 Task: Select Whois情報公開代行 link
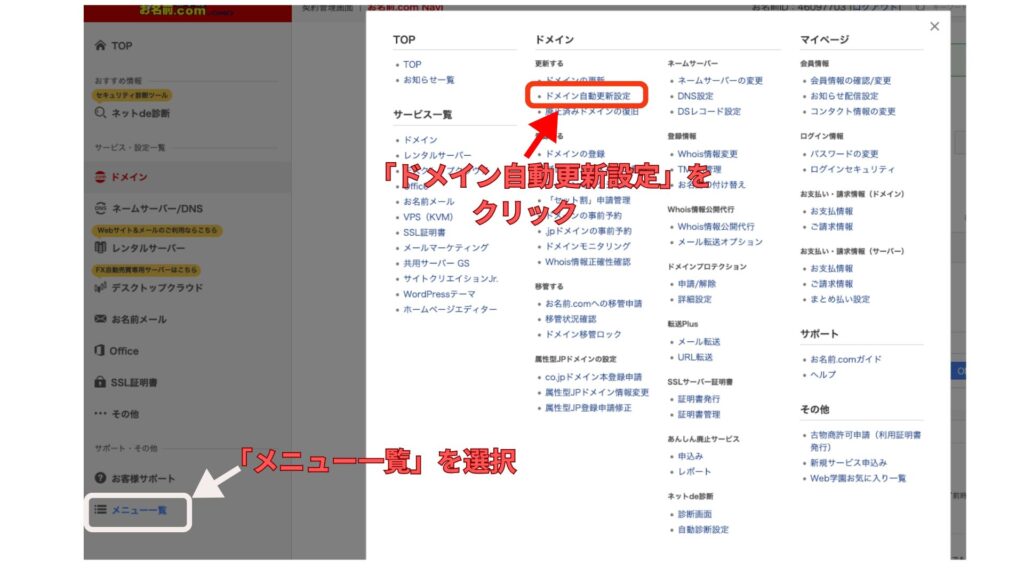click(x=716, y=227)
